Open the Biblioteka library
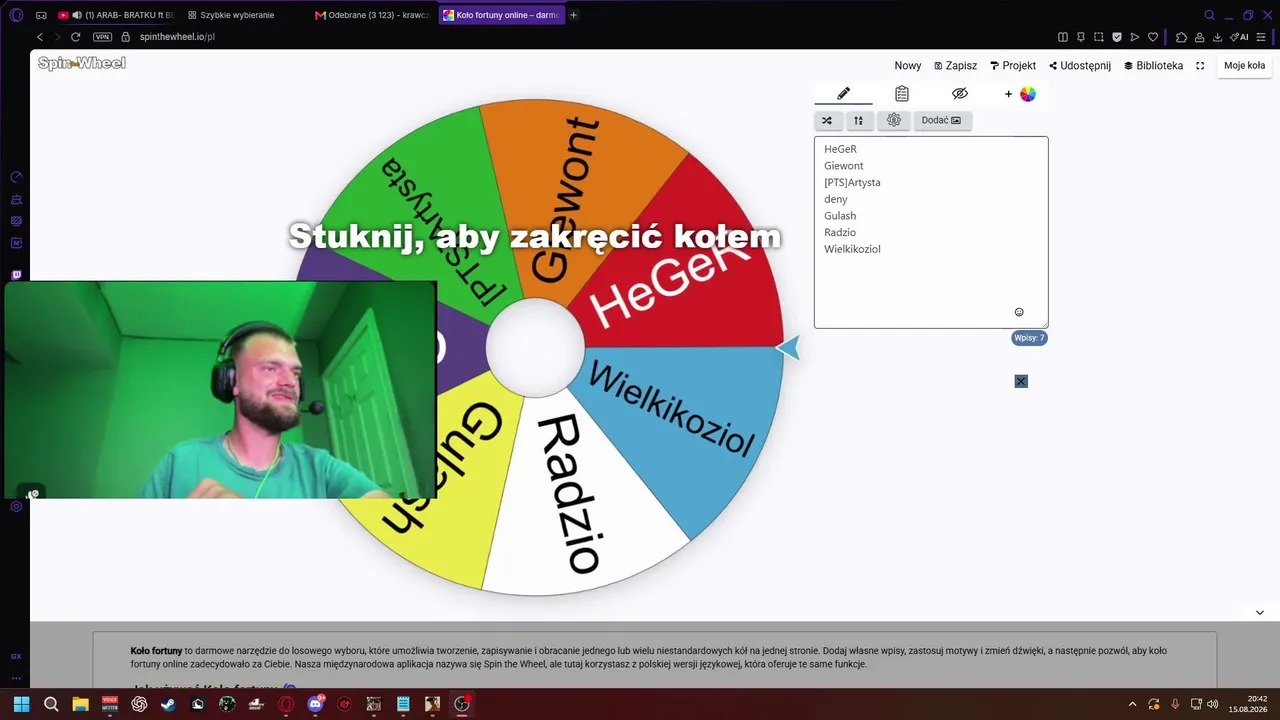Image resolution: width=1280 pixels, height=720 pixels. [x=1154, y=66]
